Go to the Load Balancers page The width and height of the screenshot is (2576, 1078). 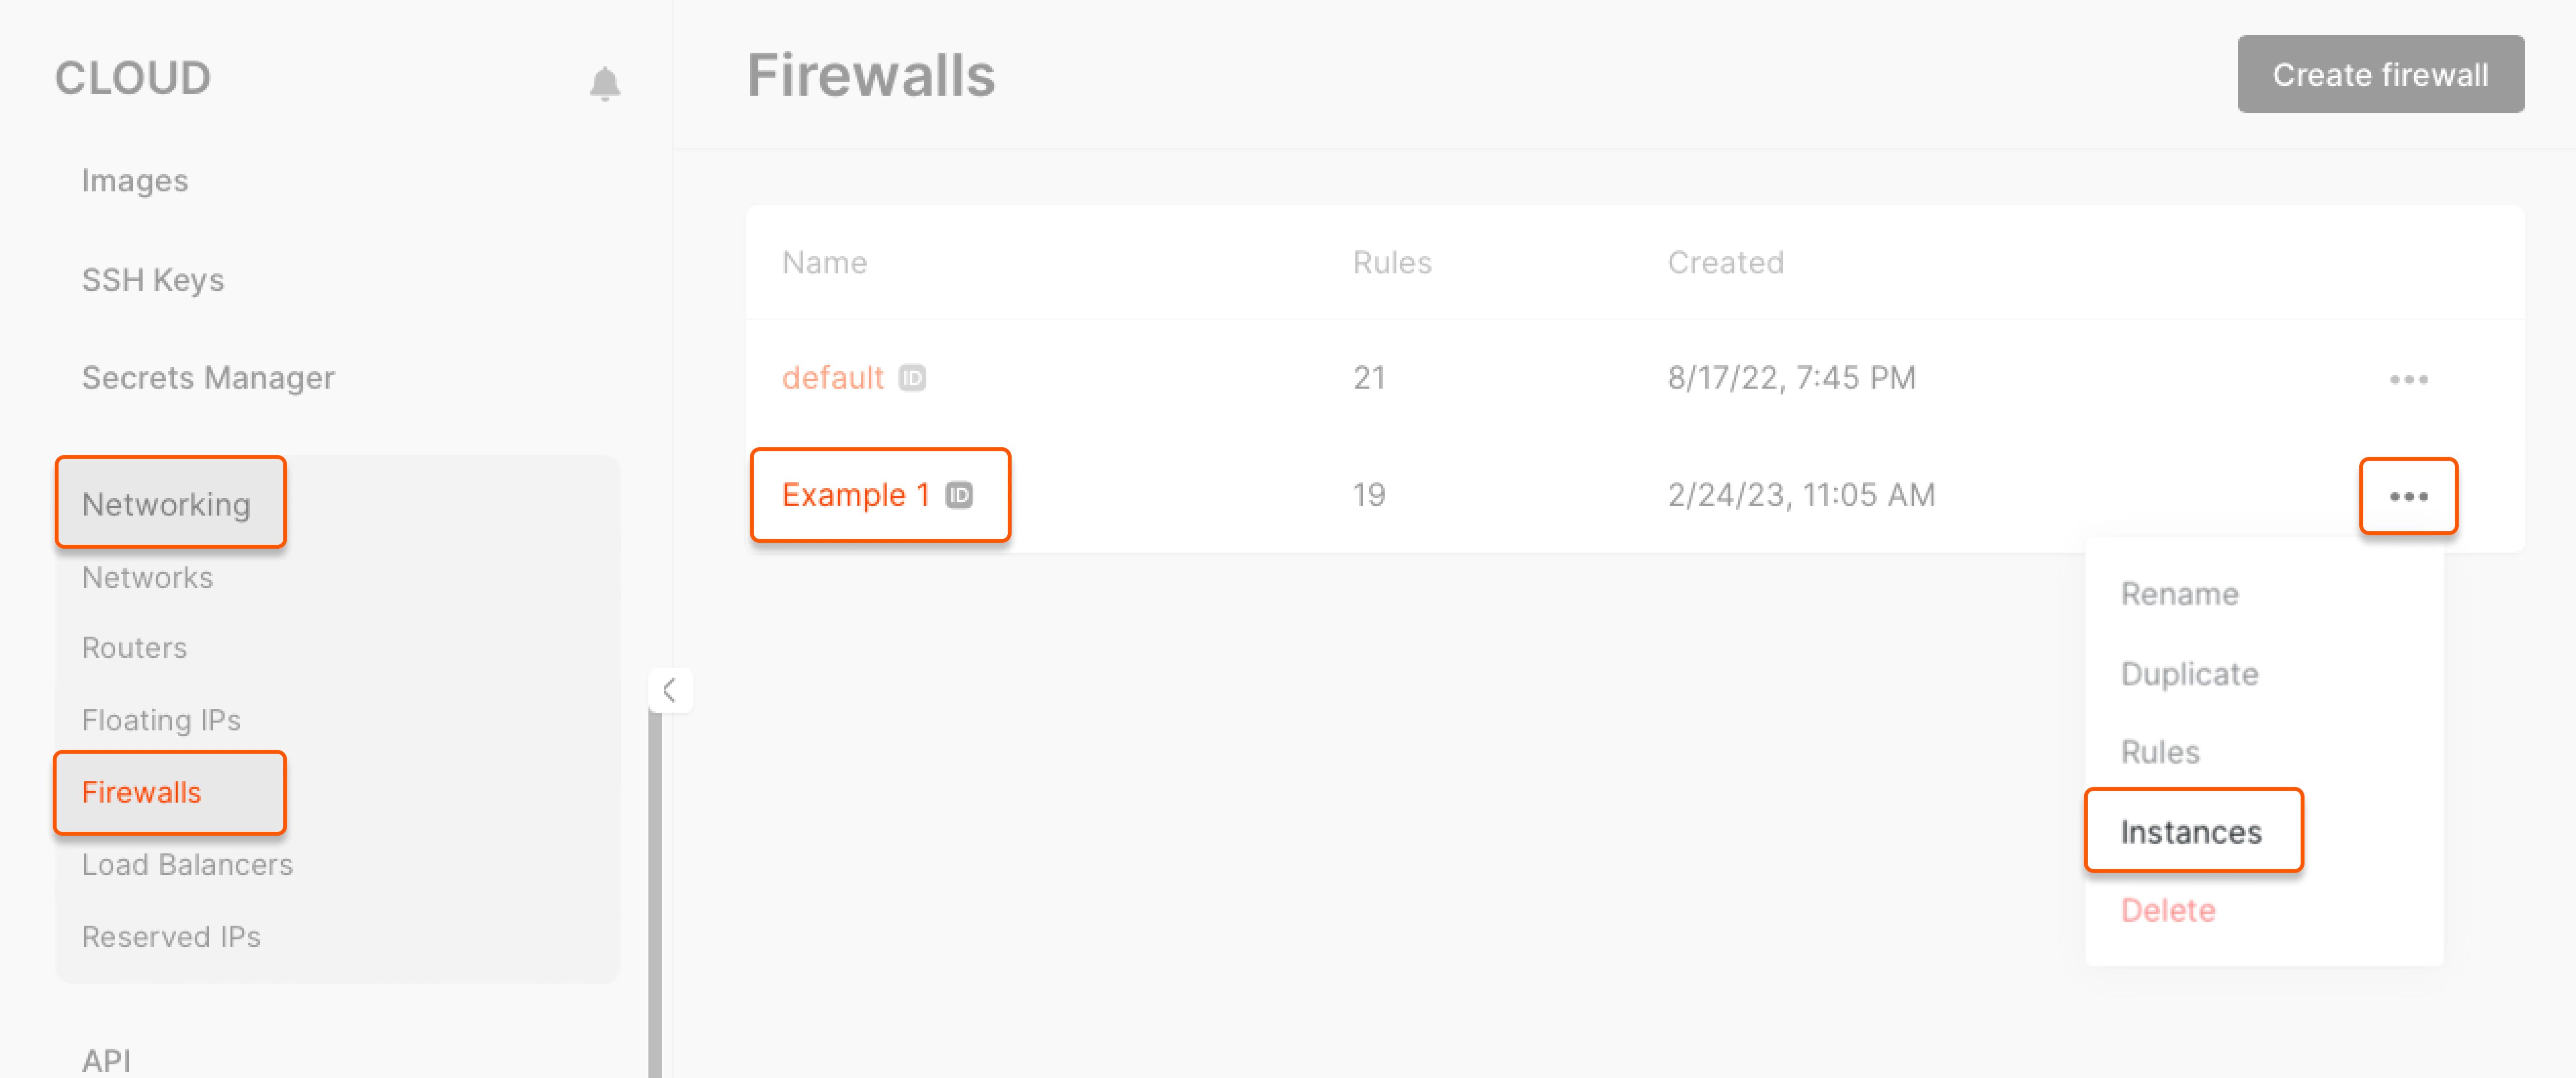pos(187,864)
